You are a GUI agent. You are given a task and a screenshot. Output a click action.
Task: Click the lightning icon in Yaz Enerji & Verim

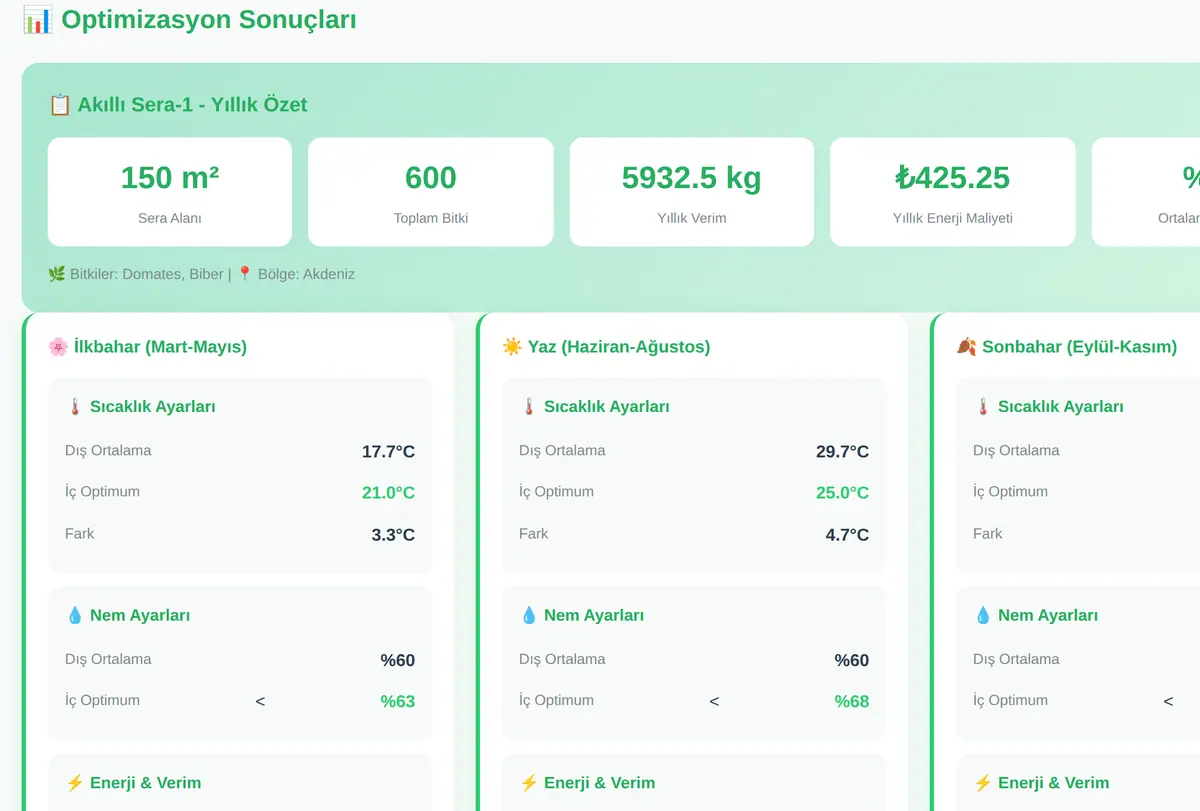point(529,783)
